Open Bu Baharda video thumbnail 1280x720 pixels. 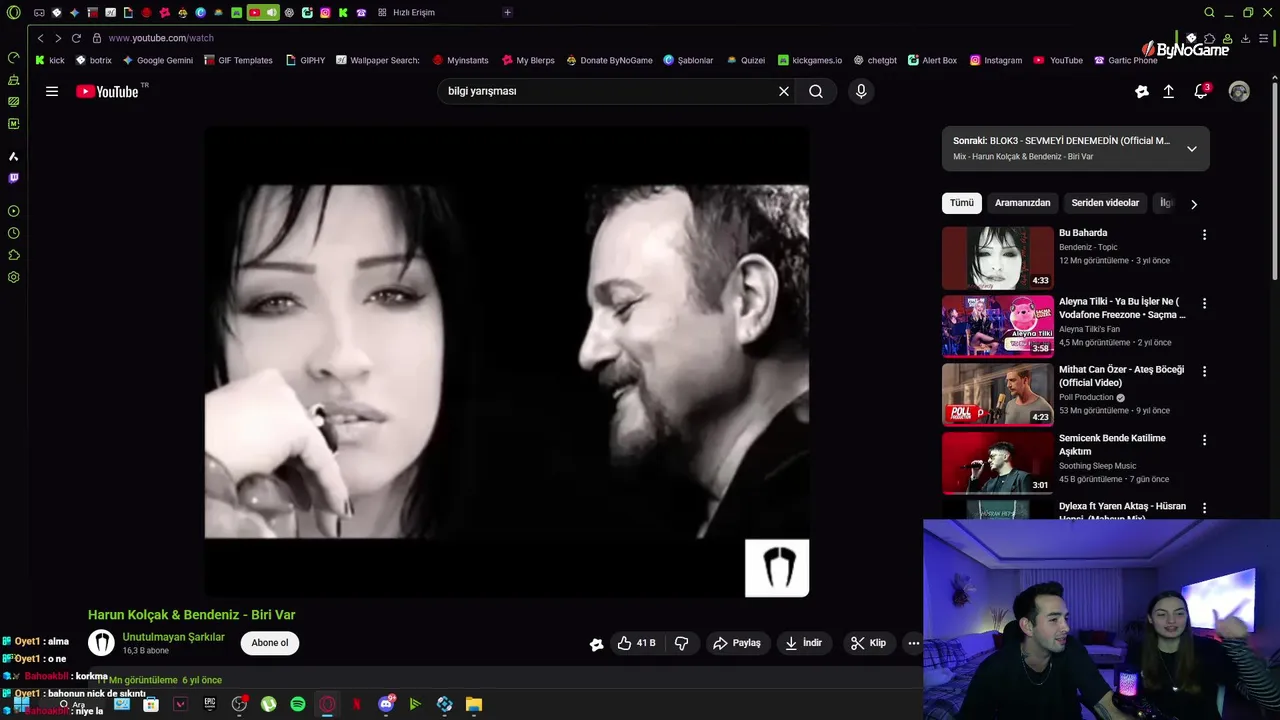pyautogui.click(x=998, y=258)
